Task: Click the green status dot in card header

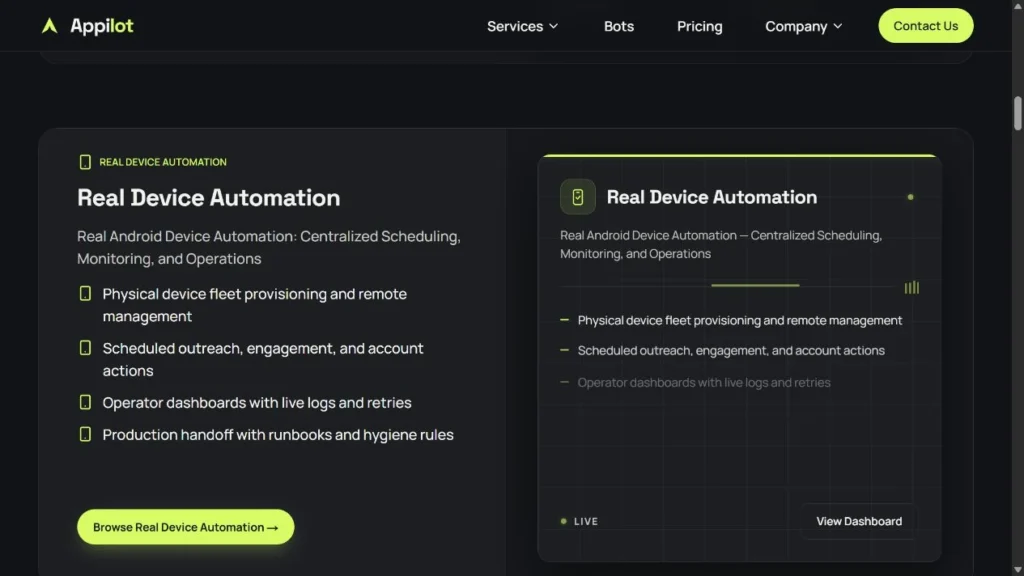Action: click(x=910, y=197)
